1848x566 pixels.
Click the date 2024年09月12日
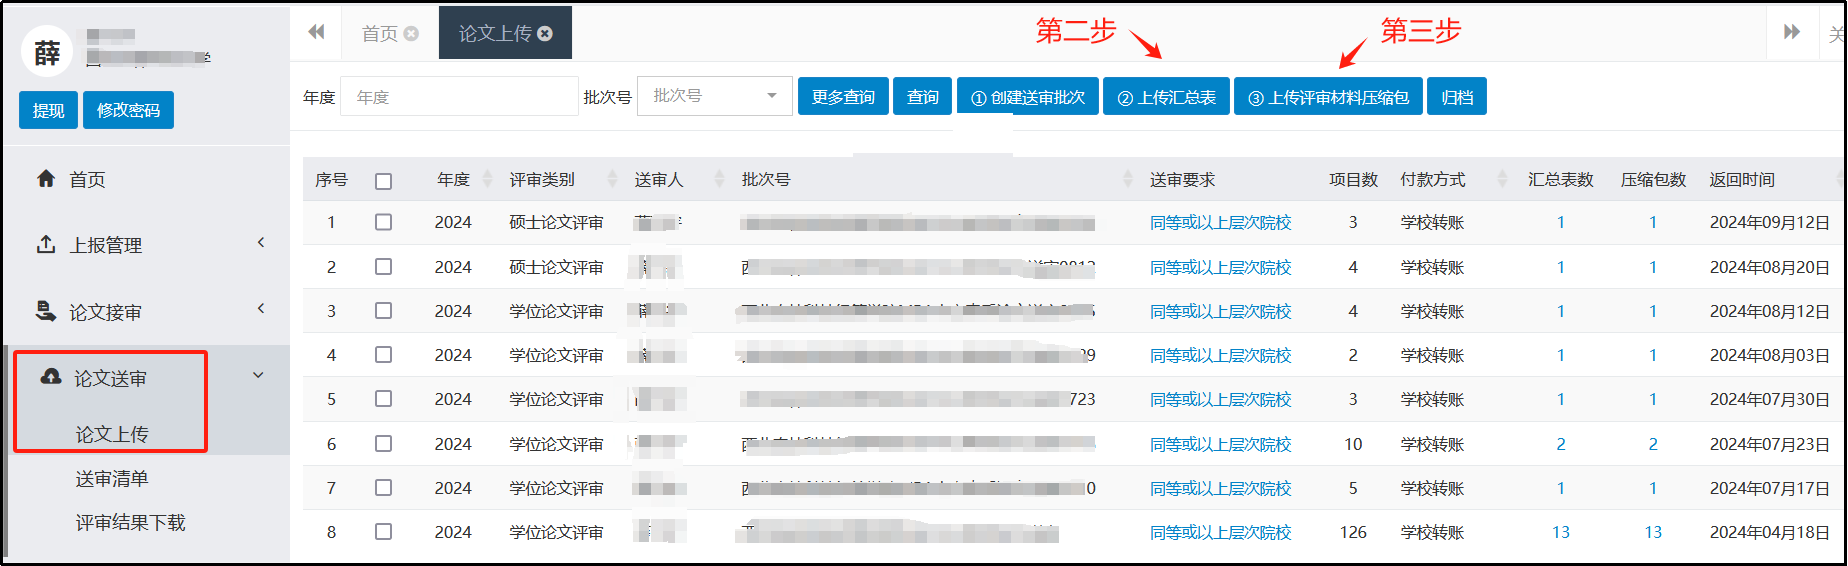click(x=1770, y=223)
